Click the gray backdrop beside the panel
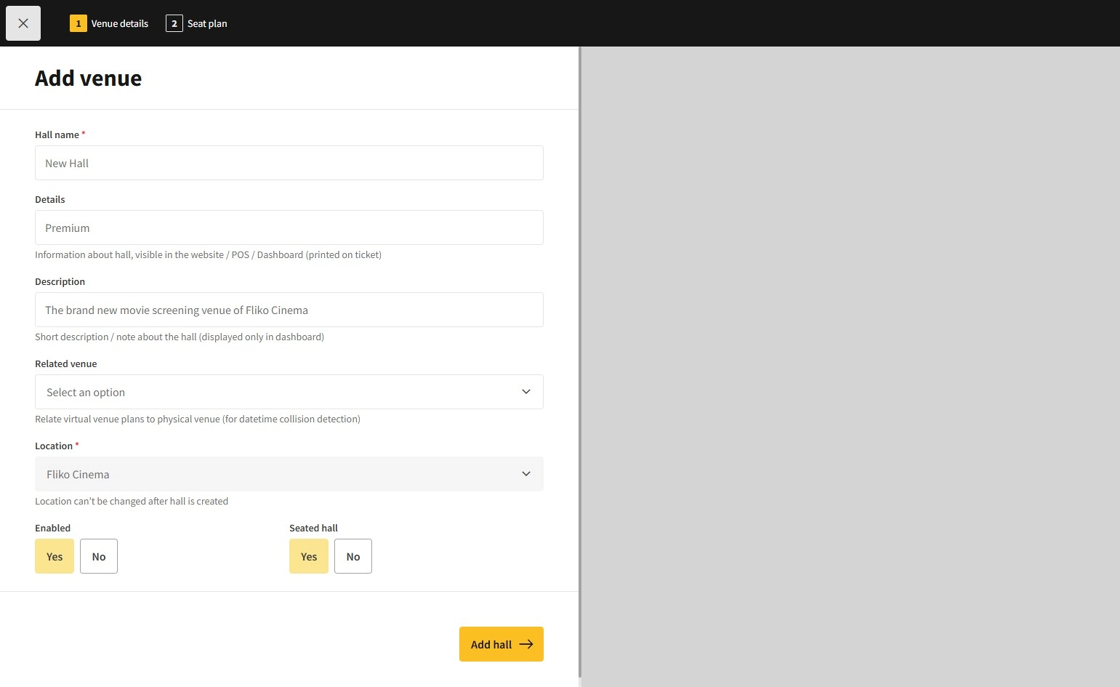Image resolution: width=1120 pixels, height=687 pixels. 850,360
